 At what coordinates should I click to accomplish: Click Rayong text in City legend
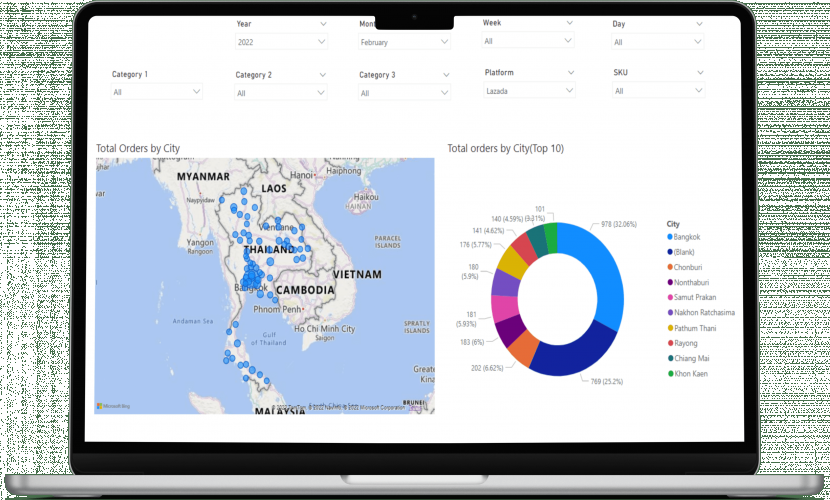click(x=685, y=343)
